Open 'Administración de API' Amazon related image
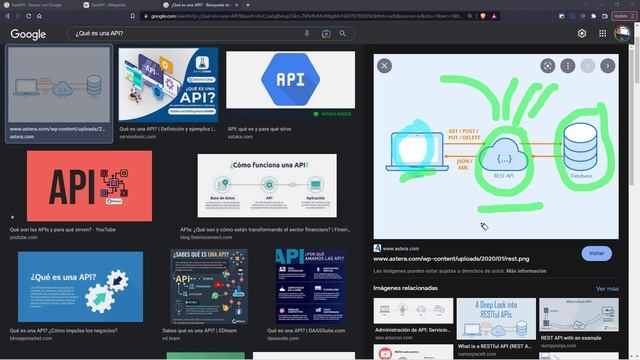Viewport: 640px width, 360px height. tap(413, 311)
